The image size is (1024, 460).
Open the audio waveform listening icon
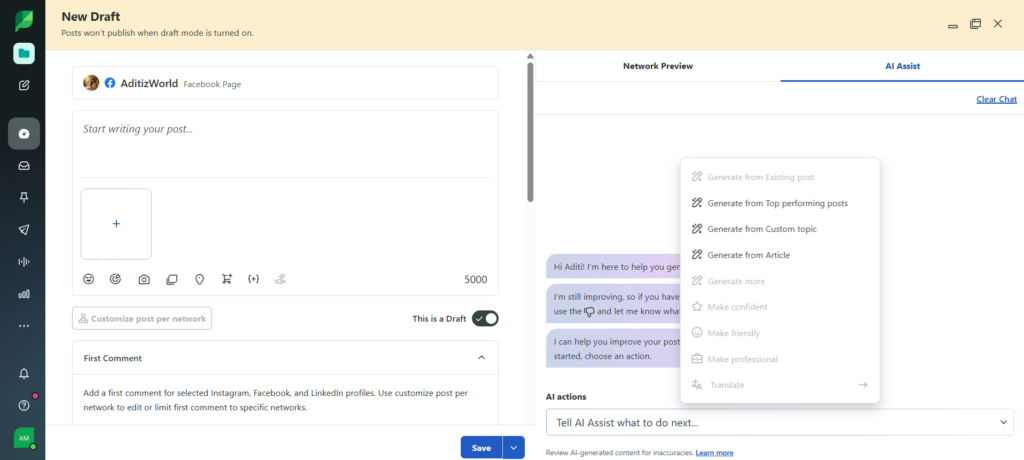tap(24, 262)
